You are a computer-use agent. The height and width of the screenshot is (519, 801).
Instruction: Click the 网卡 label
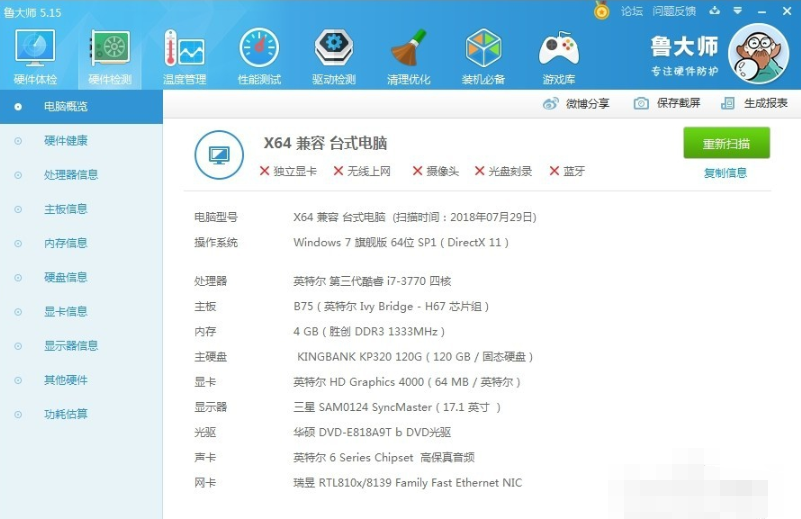point(205,483)
